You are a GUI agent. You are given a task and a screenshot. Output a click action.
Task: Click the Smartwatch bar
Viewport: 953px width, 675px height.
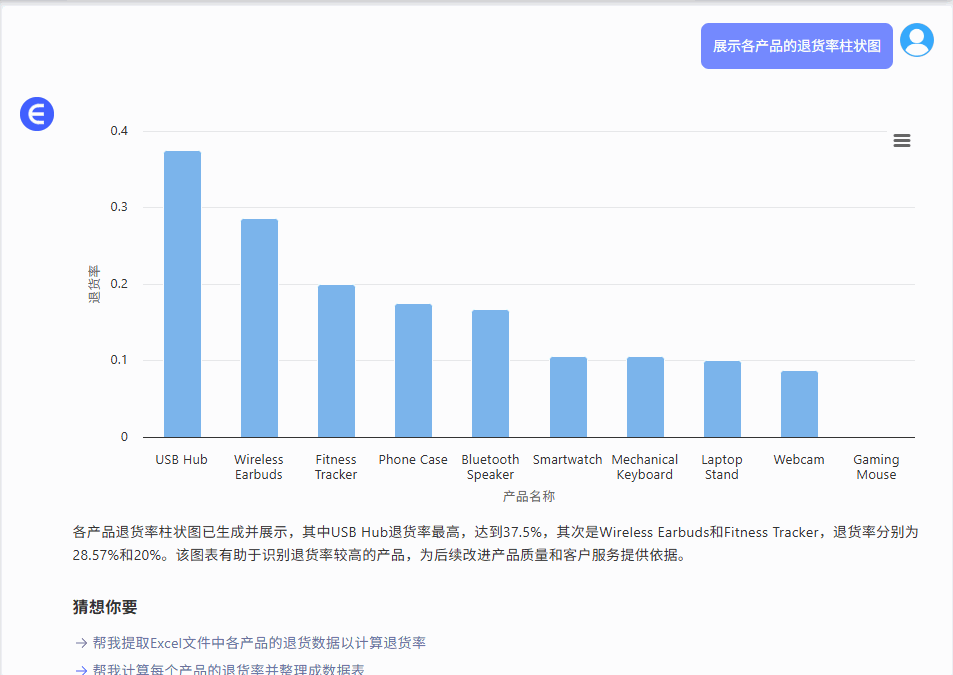coord(568,397)
